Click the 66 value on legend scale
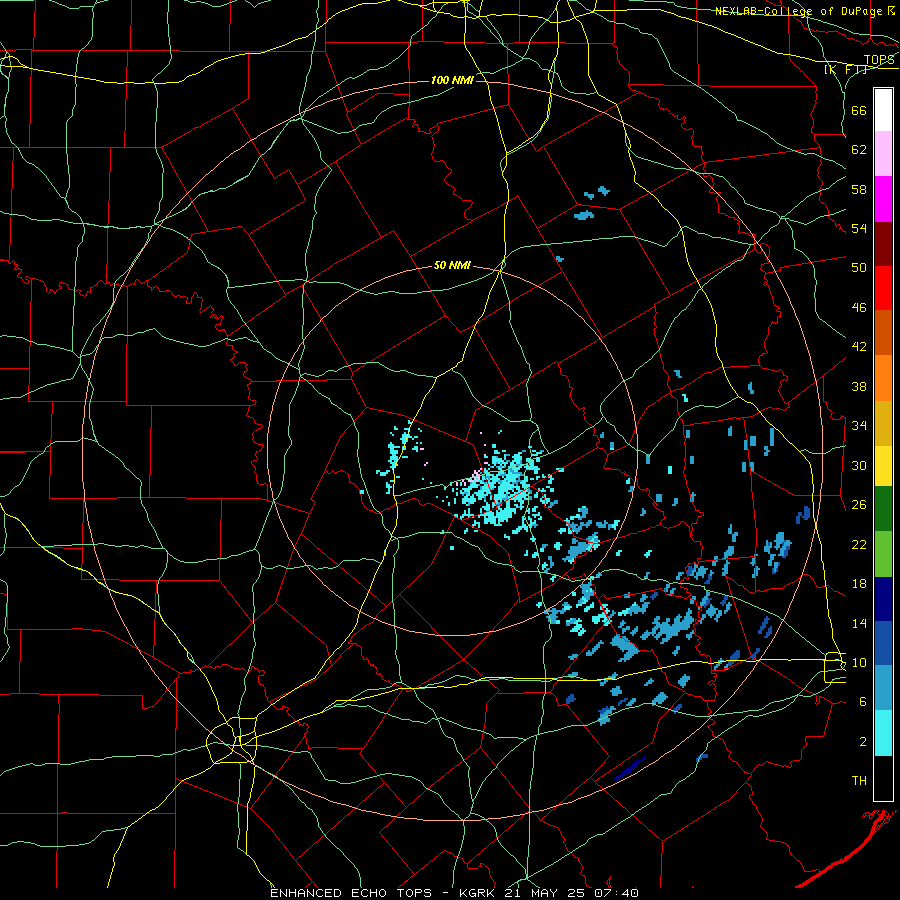Viewport: 900px width, 900px height. pos(859,110)
